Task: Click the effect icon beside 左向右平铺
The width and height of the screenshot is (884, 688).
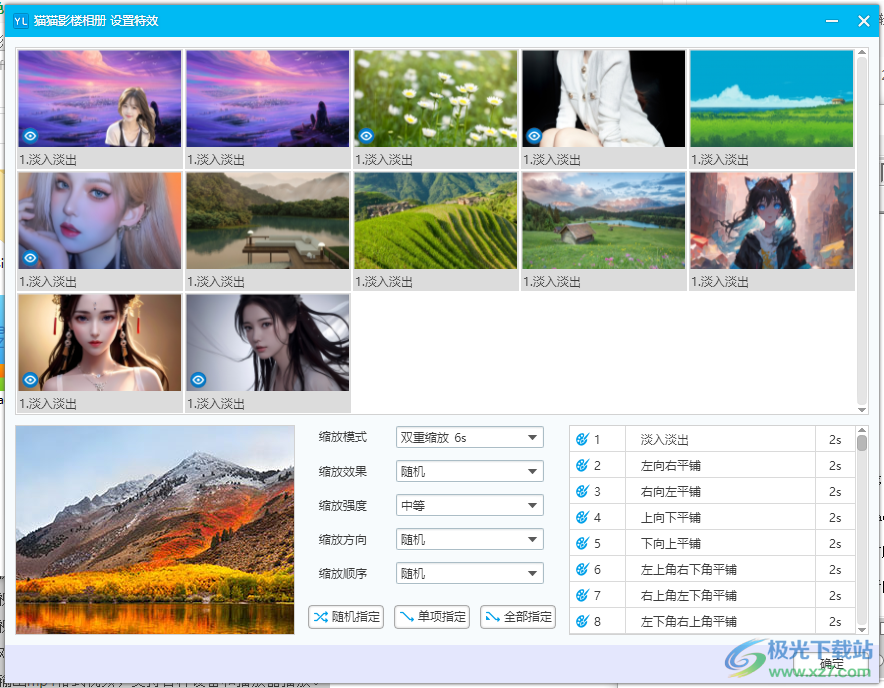Action: coord(582,465)
